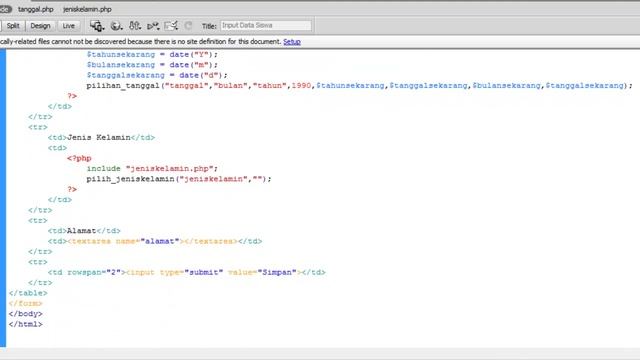Click the pilihan_tanggal function call text
The height and width of the screenshot is (360, 640).
359,86
